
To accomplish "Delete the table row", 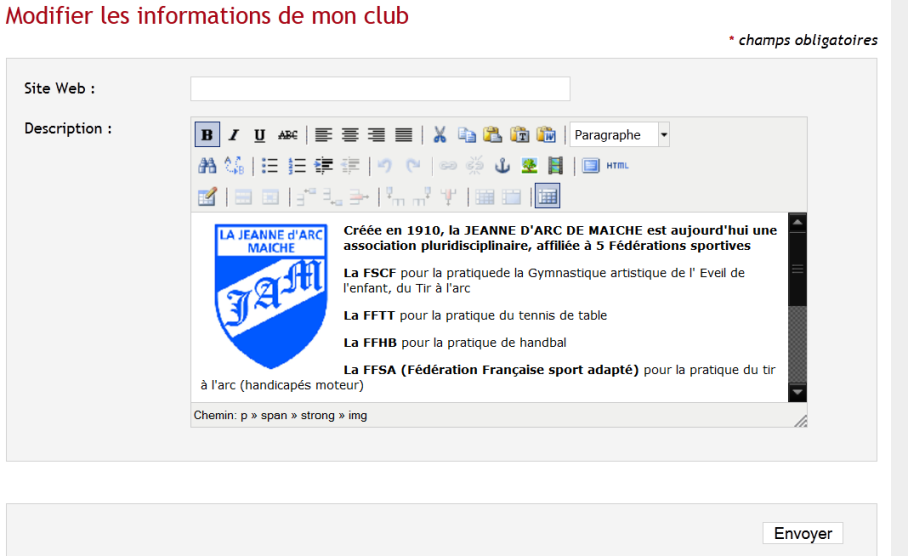I will tap(359, 197).
